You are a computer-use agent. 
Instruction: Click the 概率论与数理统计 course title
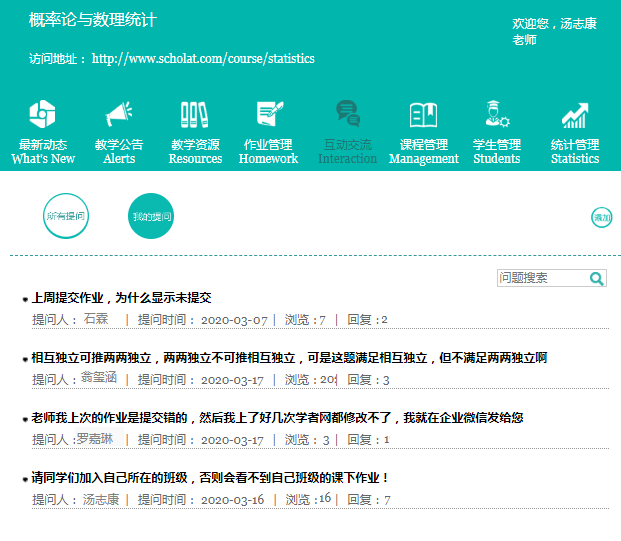point(93,20)
